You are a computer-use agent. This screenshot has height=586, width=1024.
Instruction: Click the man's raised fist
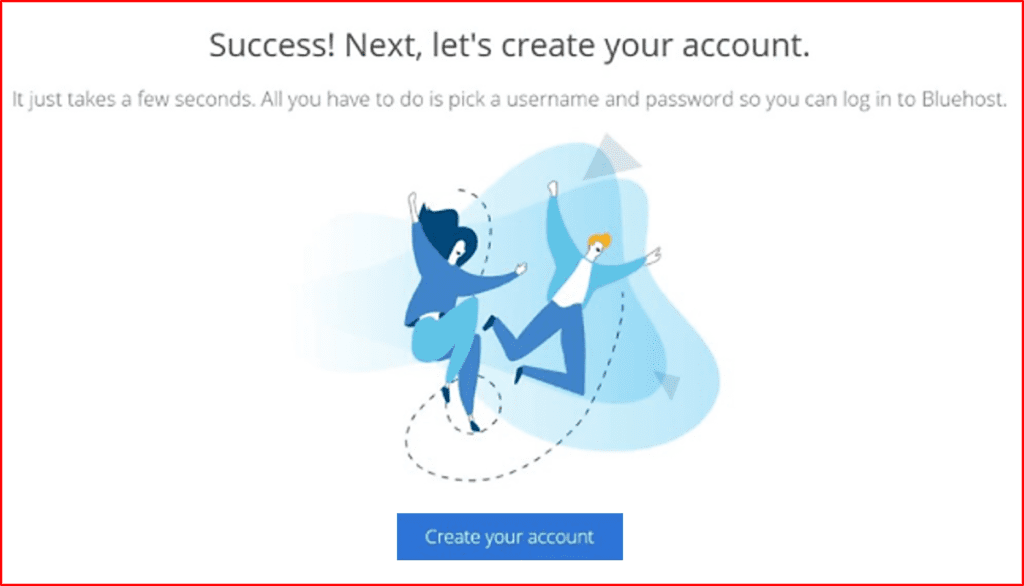pos(553,188)
